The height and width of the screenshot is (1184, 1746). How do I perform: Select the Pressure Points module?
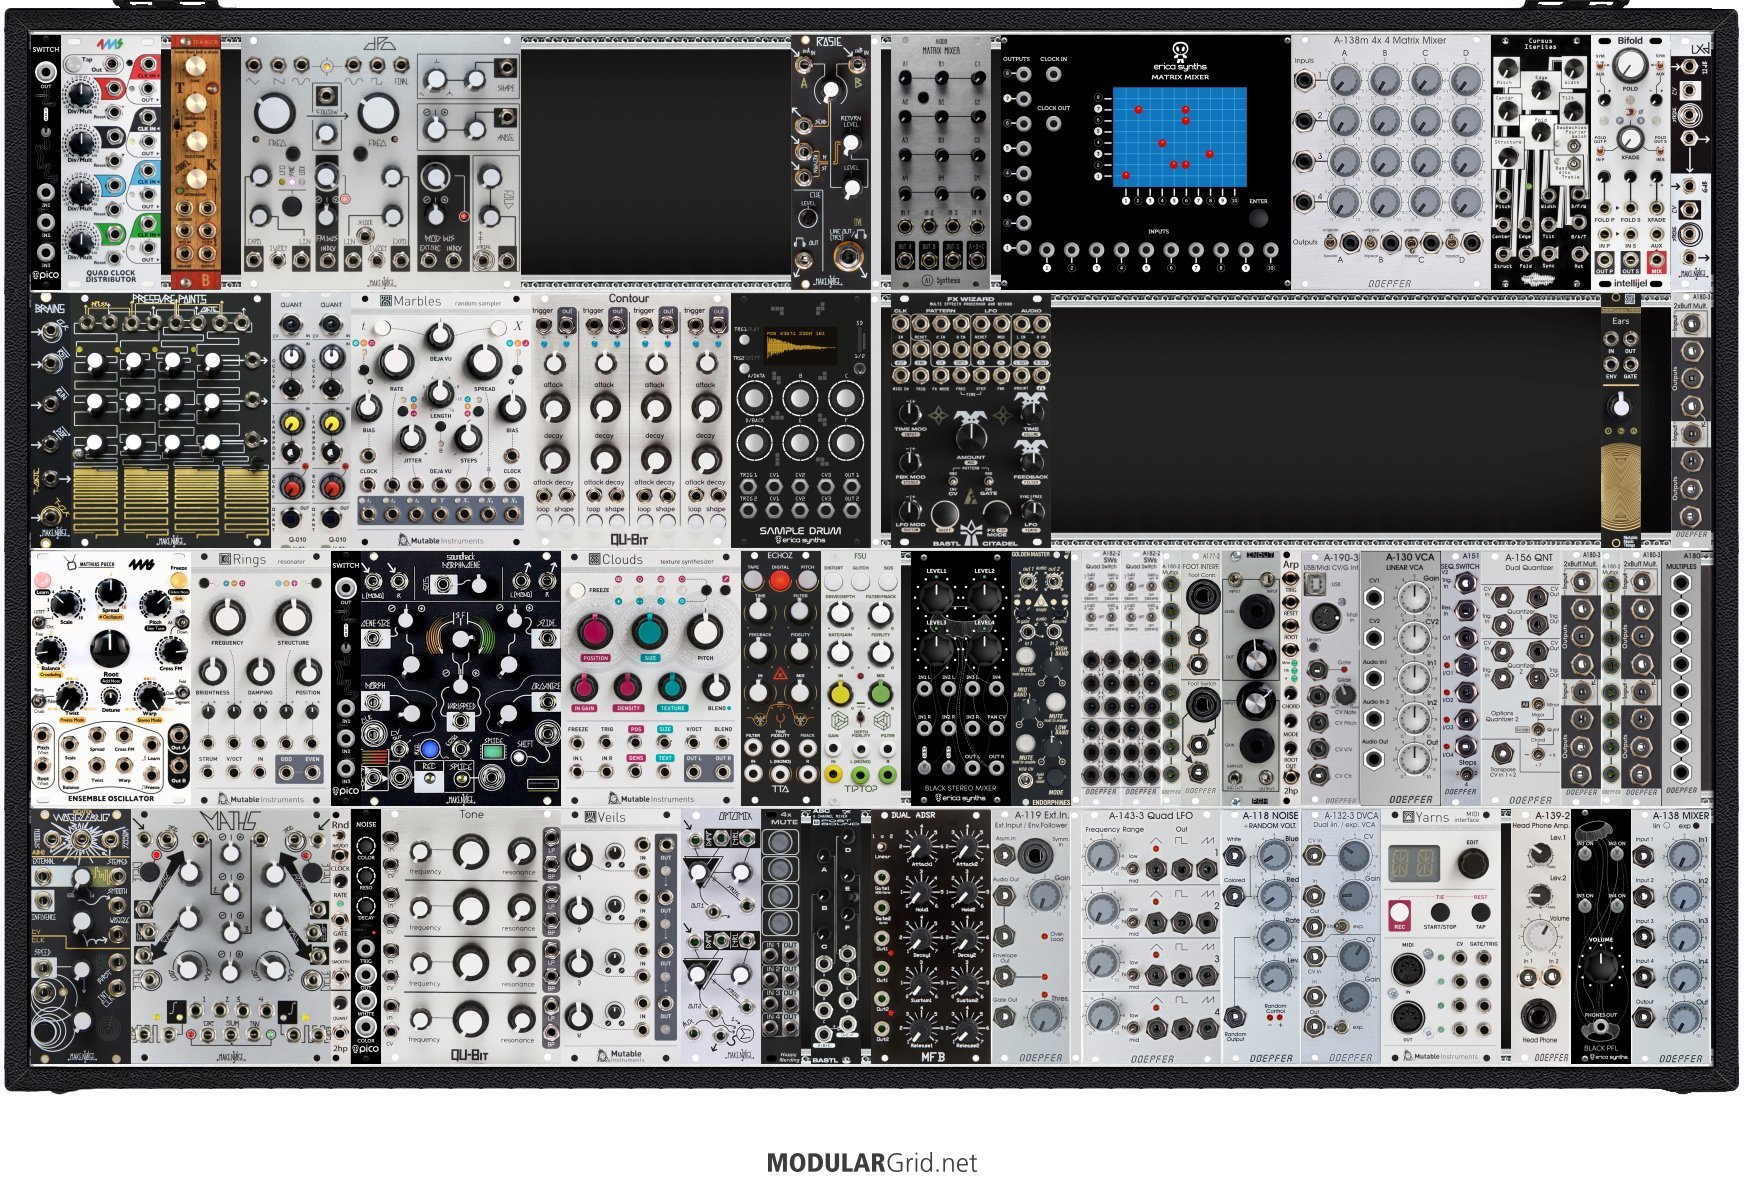tap(170, 420)
